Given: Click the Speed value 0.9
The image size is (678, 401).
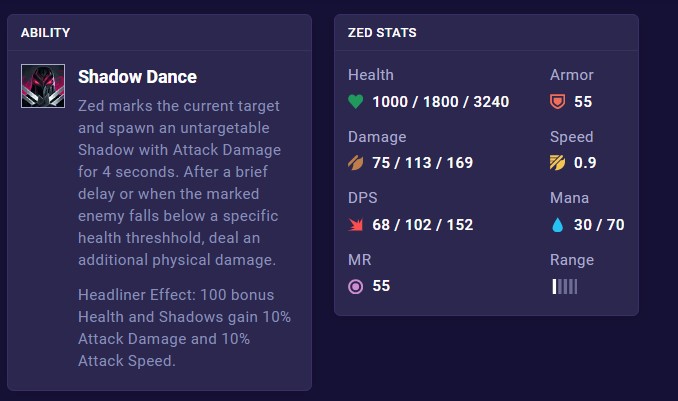Looking at the screenshot, I should [585, 163].
